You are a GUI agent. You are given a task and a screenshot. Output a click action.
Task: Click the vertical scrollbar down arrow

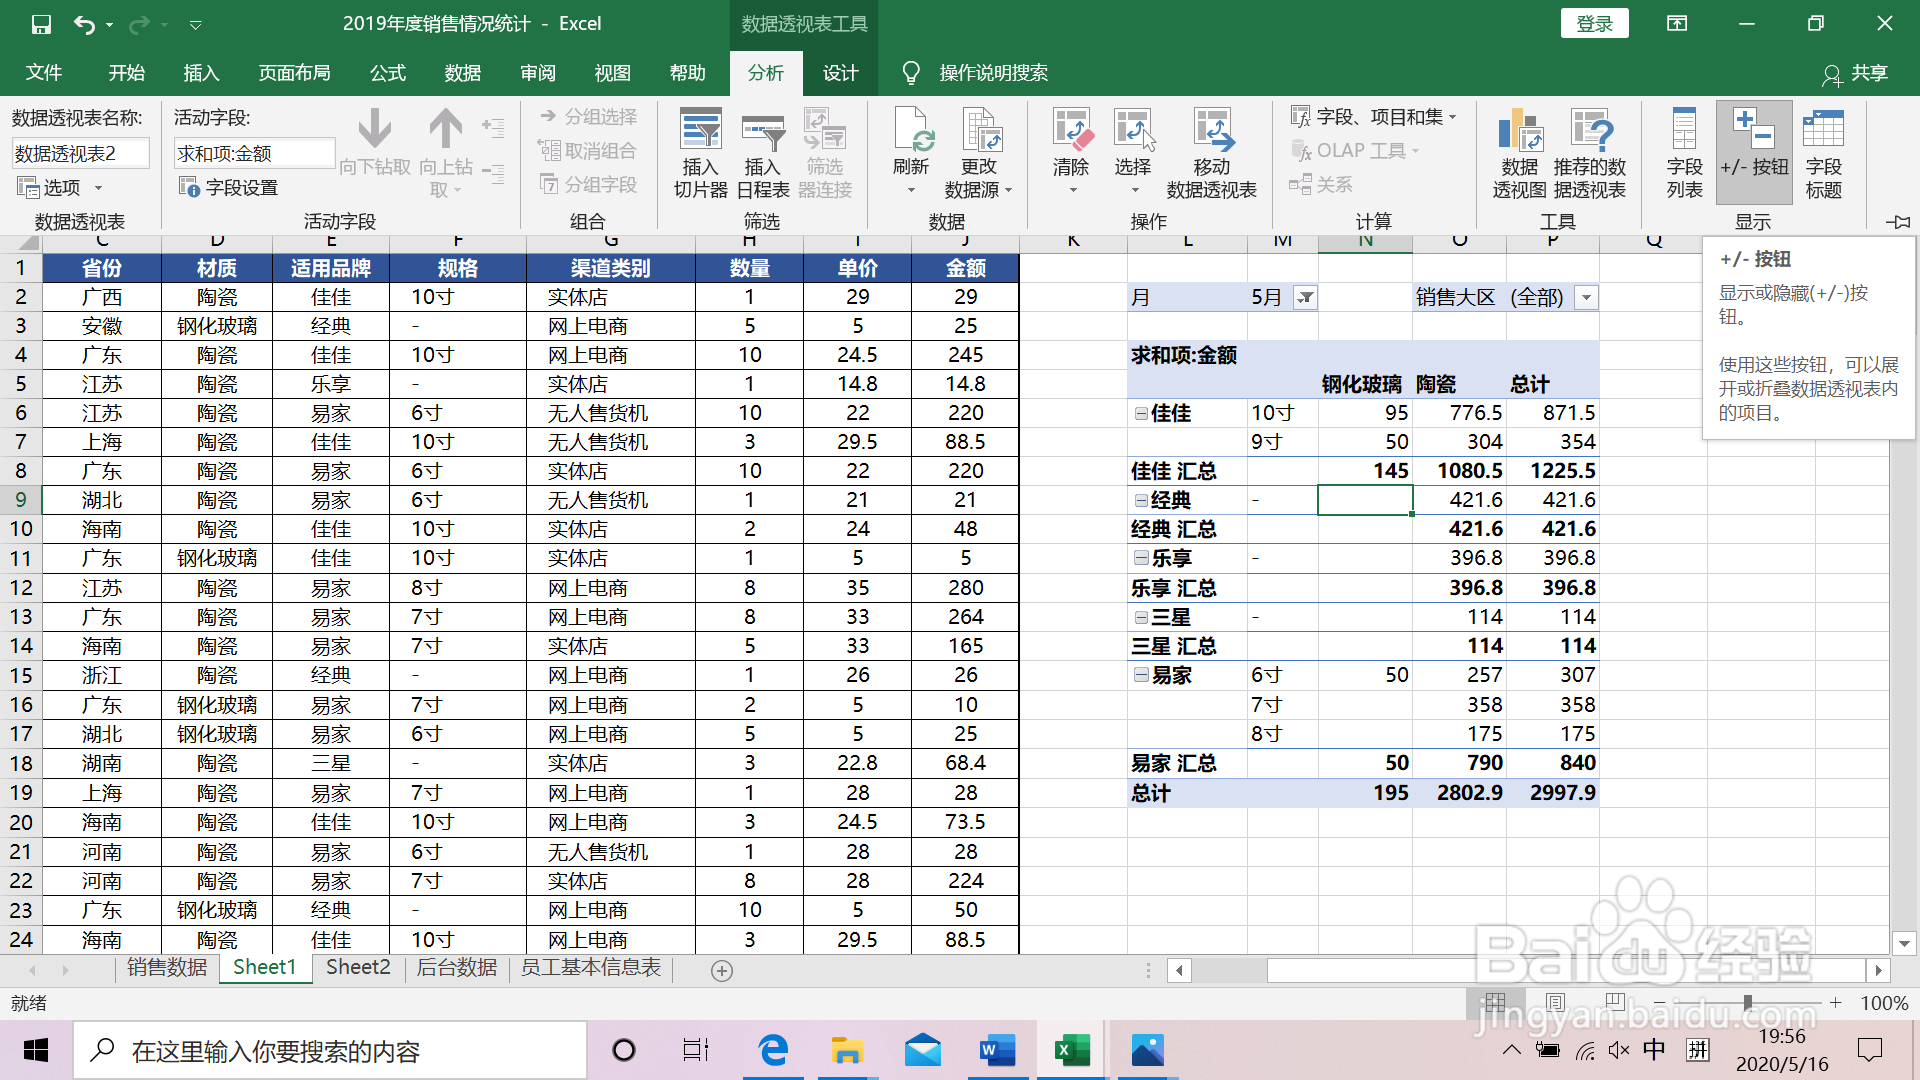coord(1904,943)
